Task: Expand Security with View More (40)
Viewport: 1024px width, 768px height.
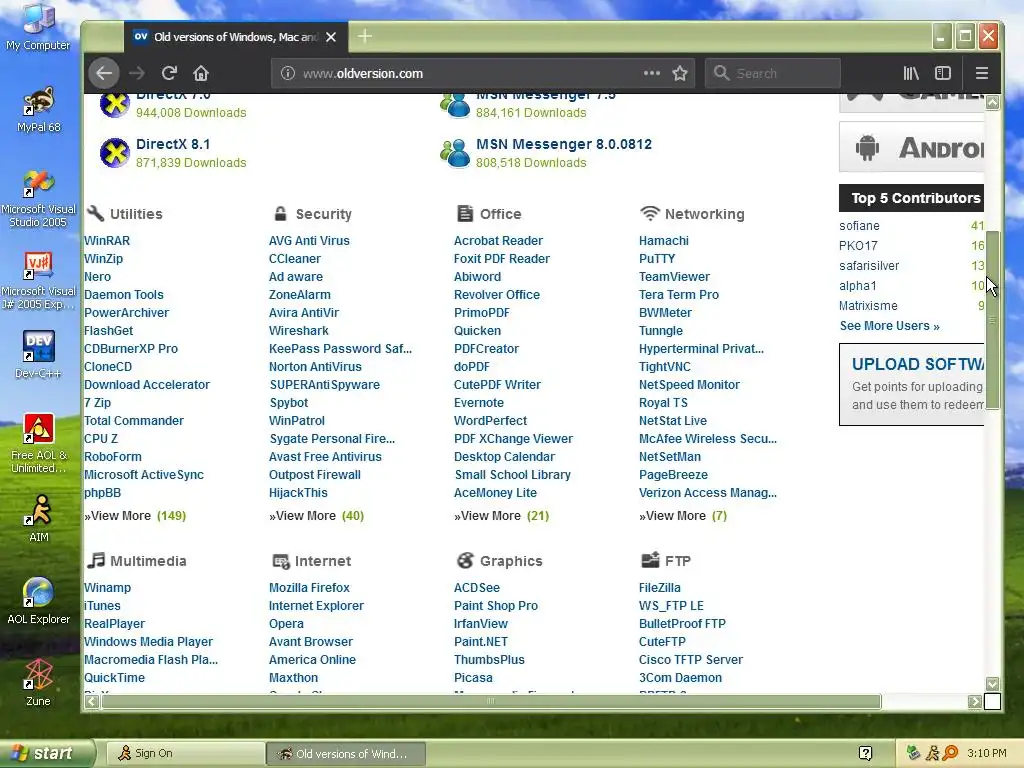Action: pos(317,516)
